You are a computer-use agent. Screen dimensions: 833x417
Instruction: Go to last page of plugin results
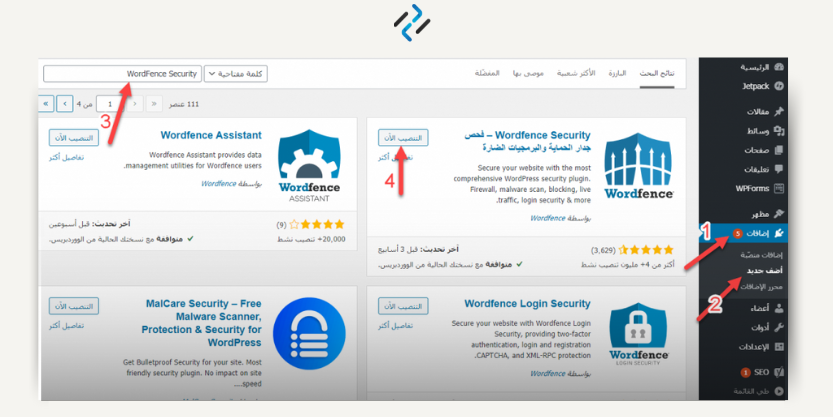[46, 104]
